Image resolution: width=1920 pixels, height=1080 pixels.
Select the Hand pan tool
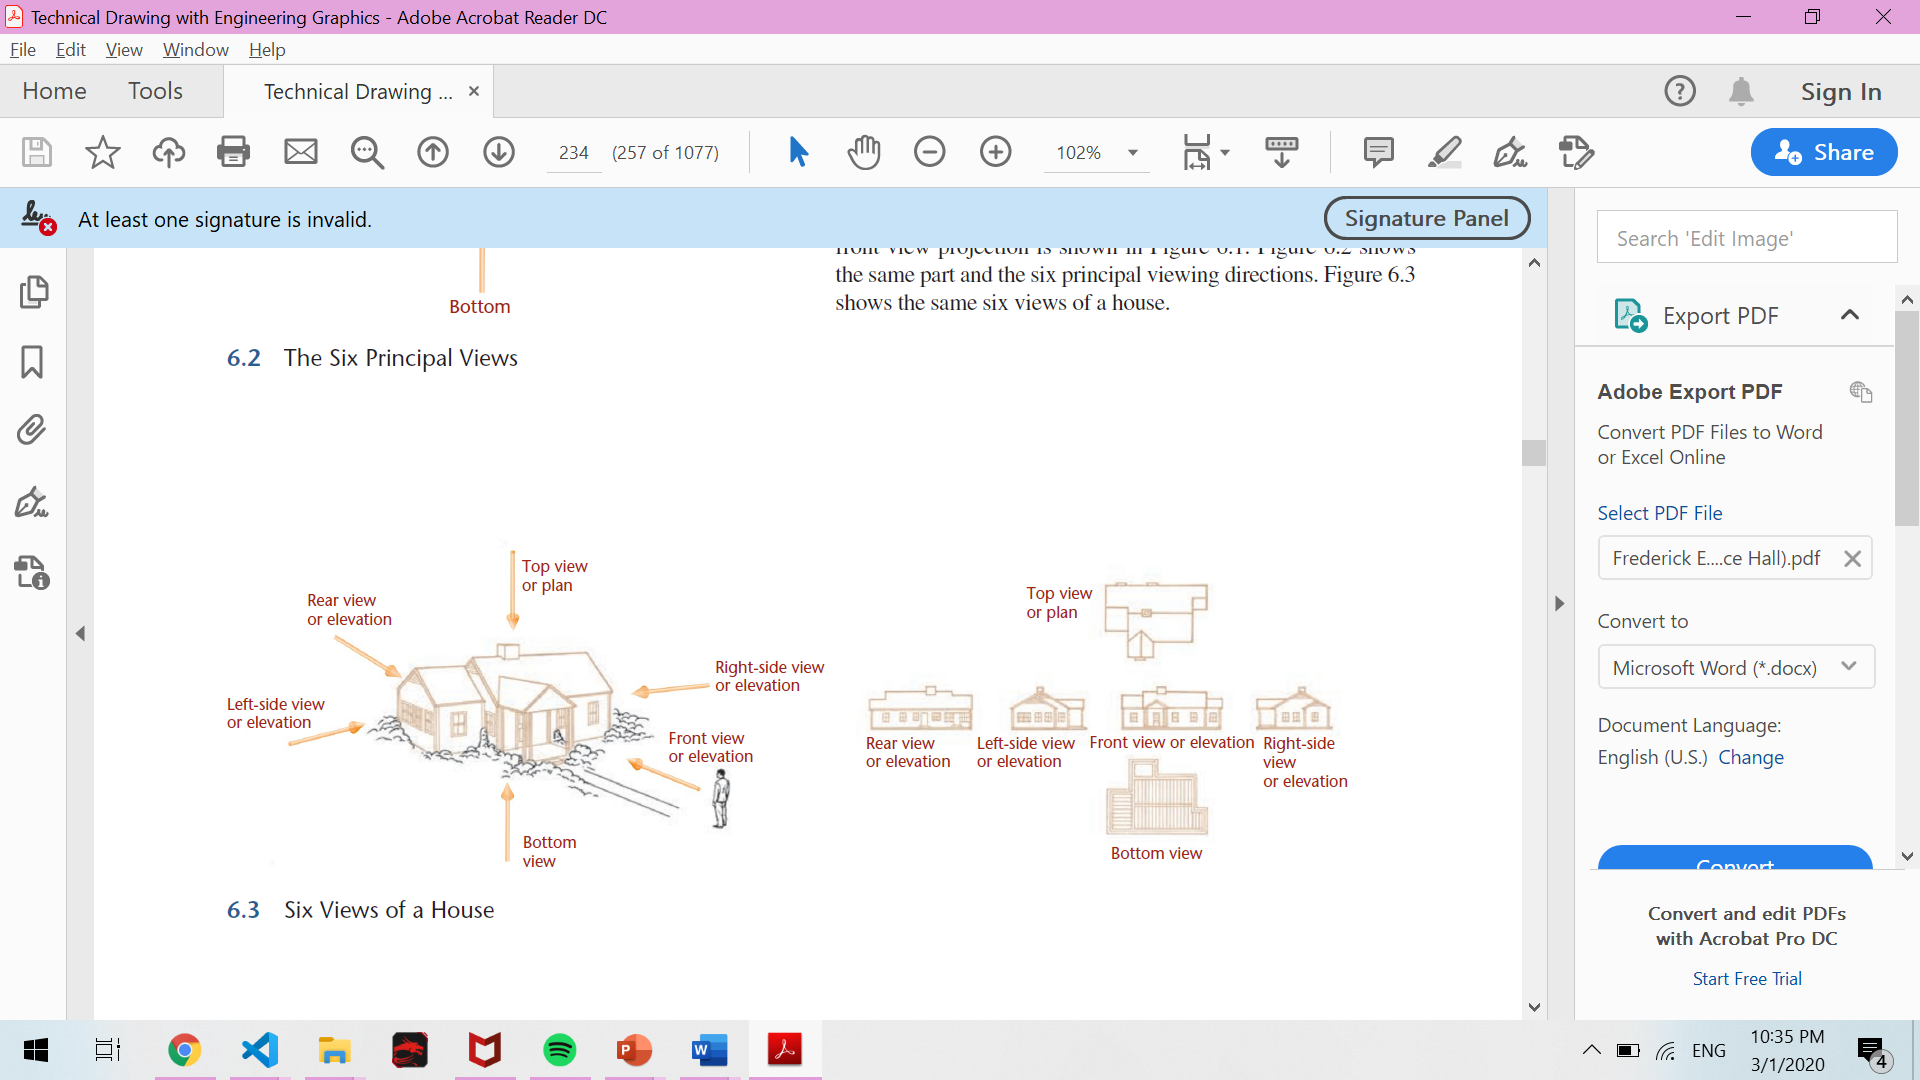point(864,152)
